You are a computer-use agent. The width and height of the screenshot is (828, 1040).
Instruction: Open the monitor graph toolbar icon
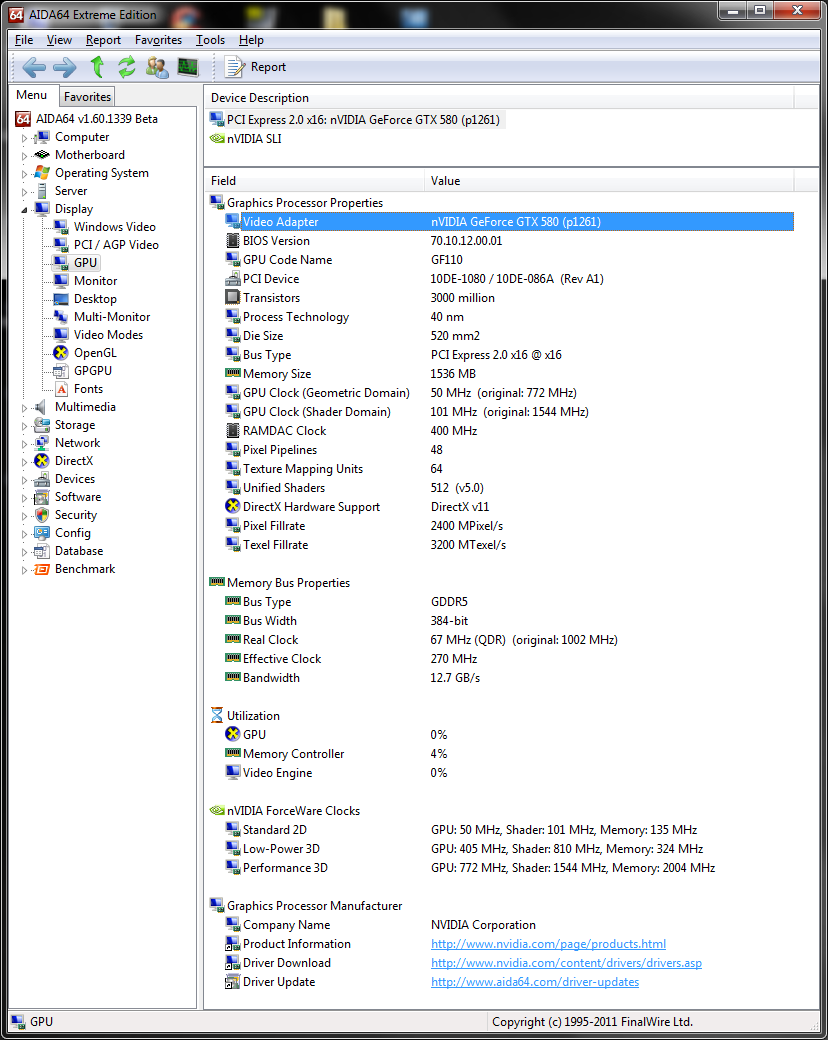(x=188, y=67)
